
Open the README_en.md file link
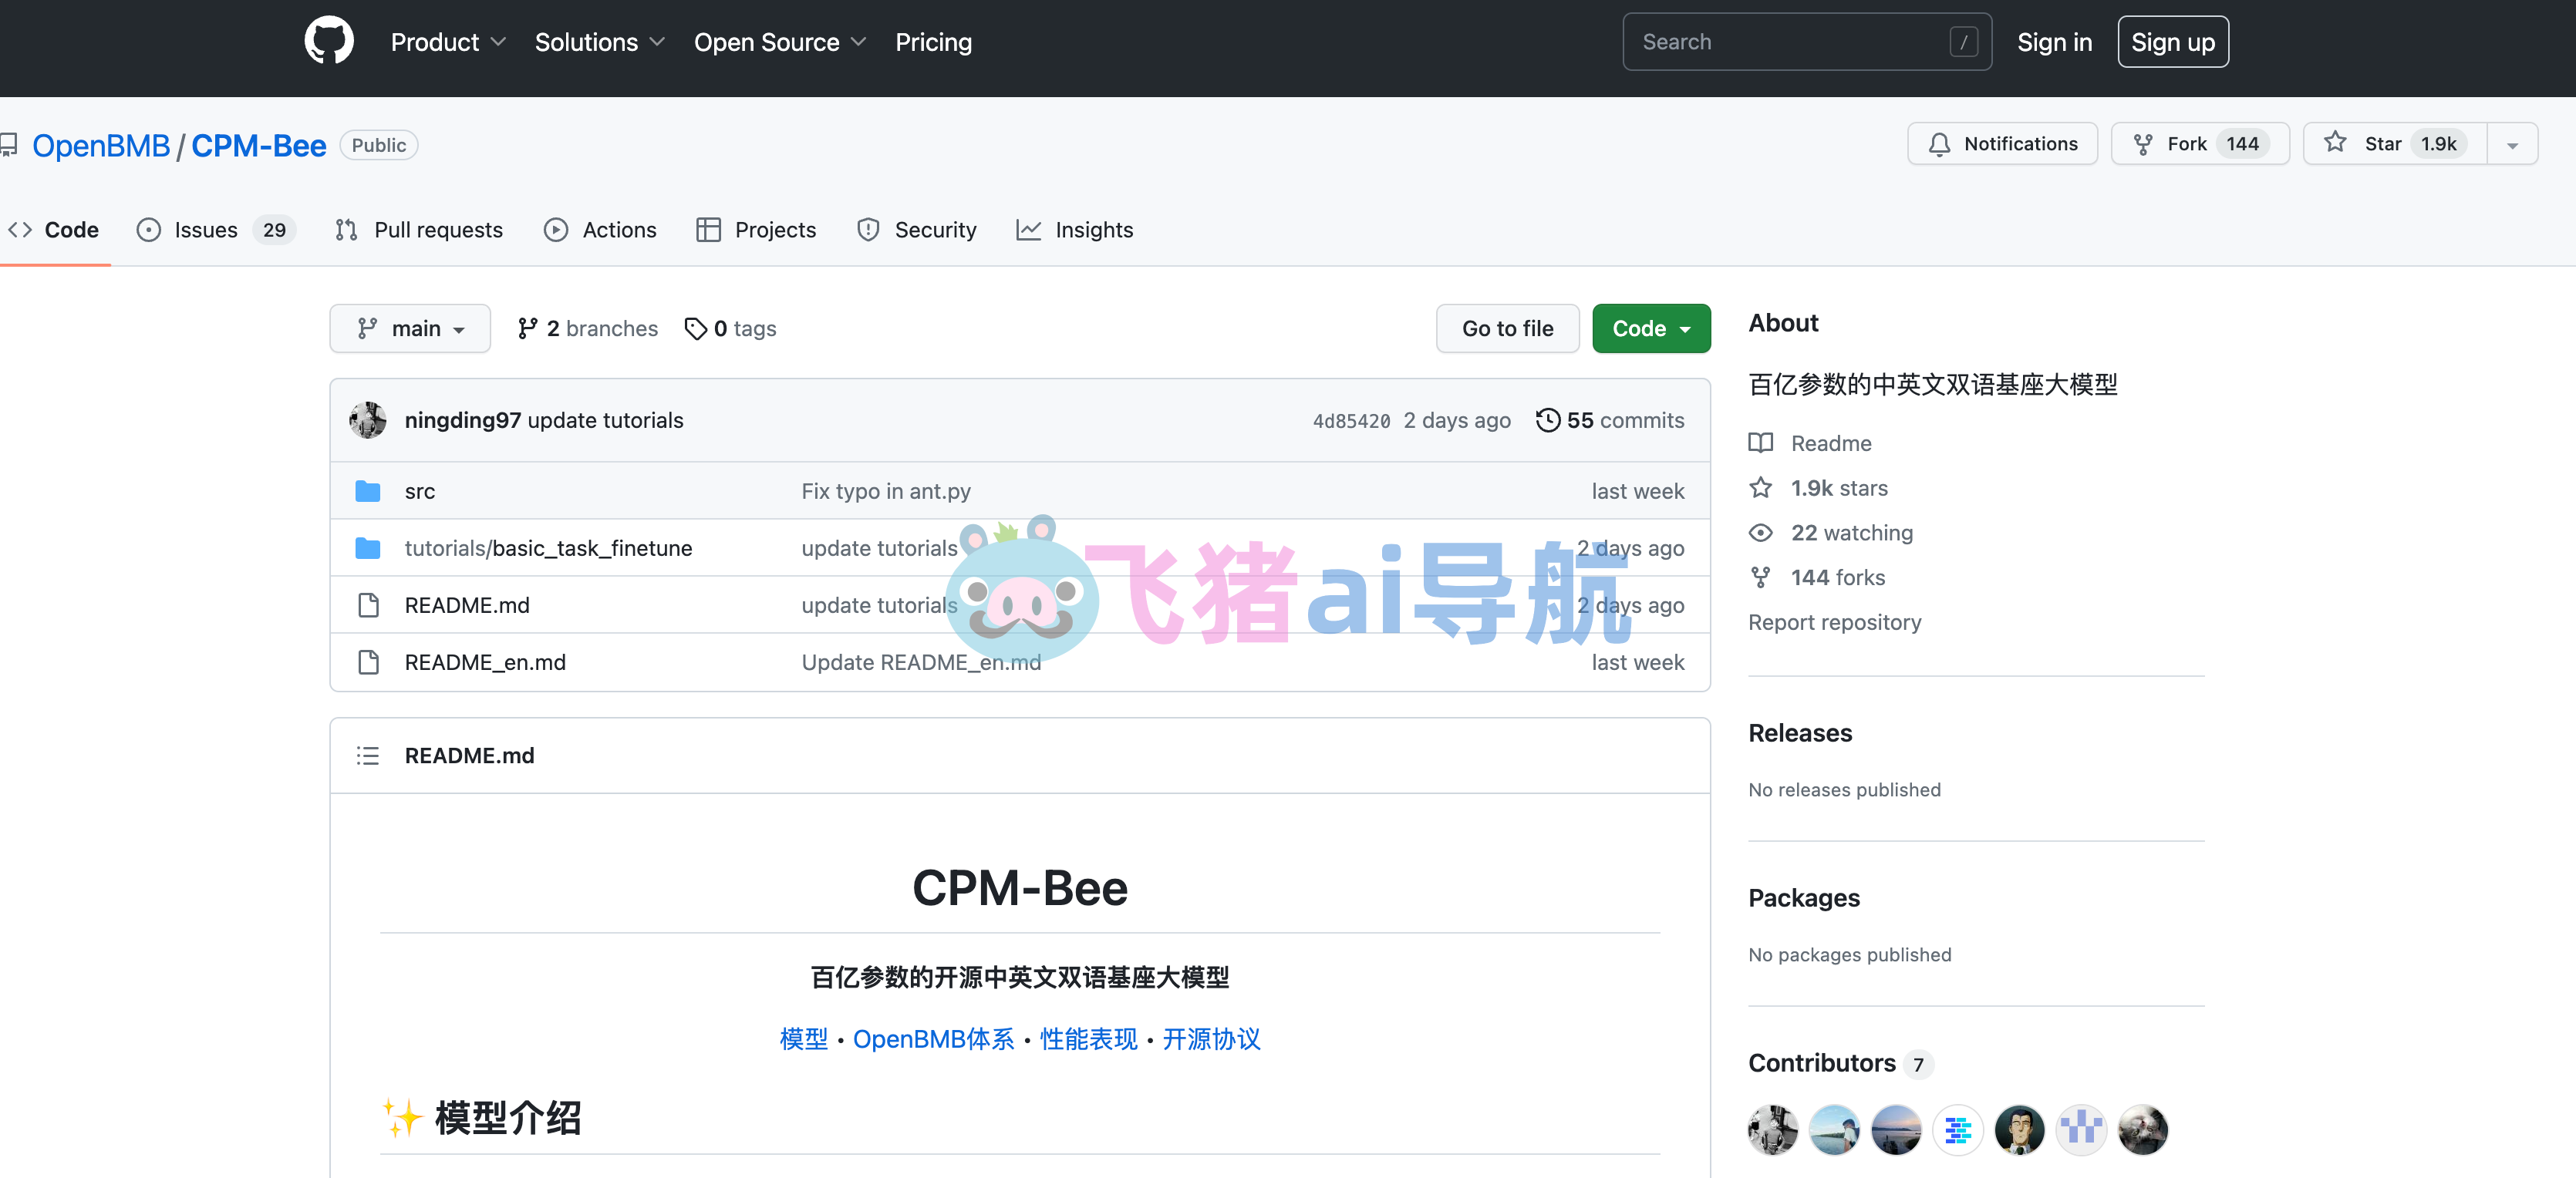pos(485,662)
